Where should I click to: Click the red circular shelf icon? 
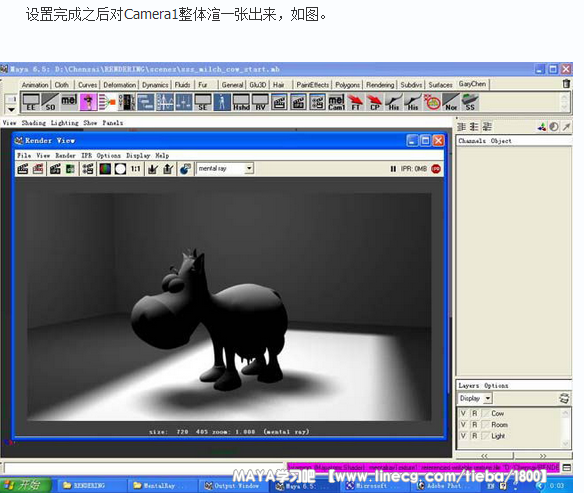tap(432, 102)
